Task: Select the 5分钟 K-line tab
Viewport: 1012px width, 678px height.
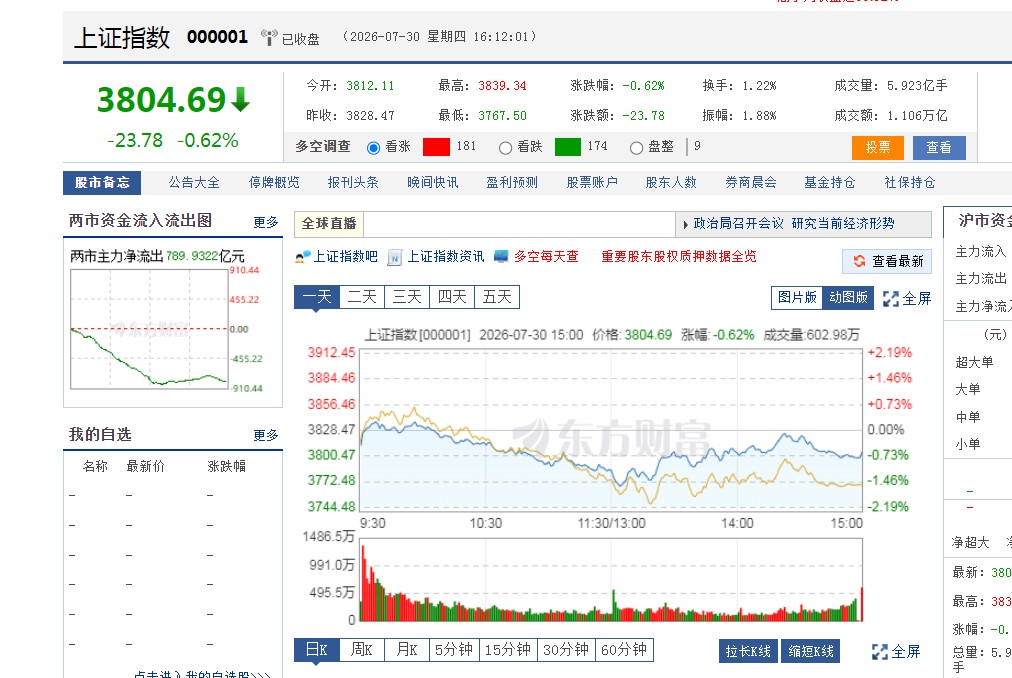Action: (x=454, y=650)
